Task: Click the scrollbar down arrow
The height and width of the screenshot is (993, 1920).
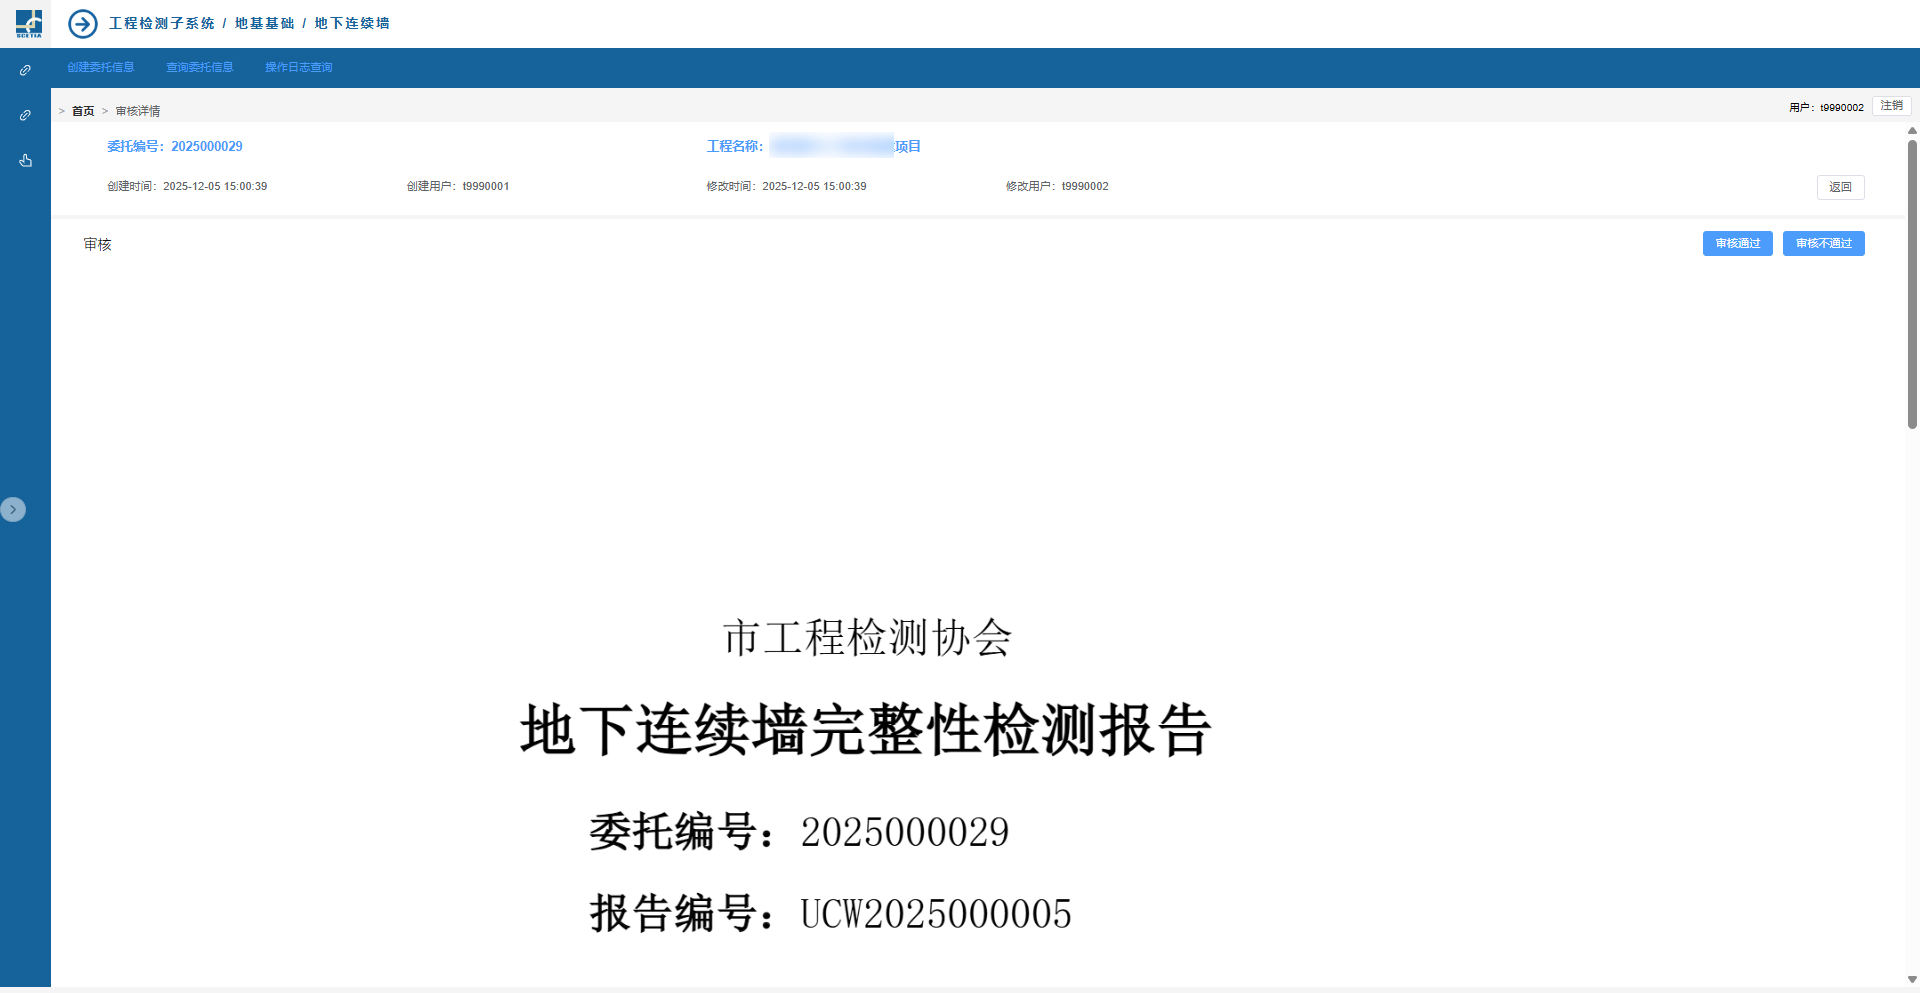Action: click(1912, 980)
